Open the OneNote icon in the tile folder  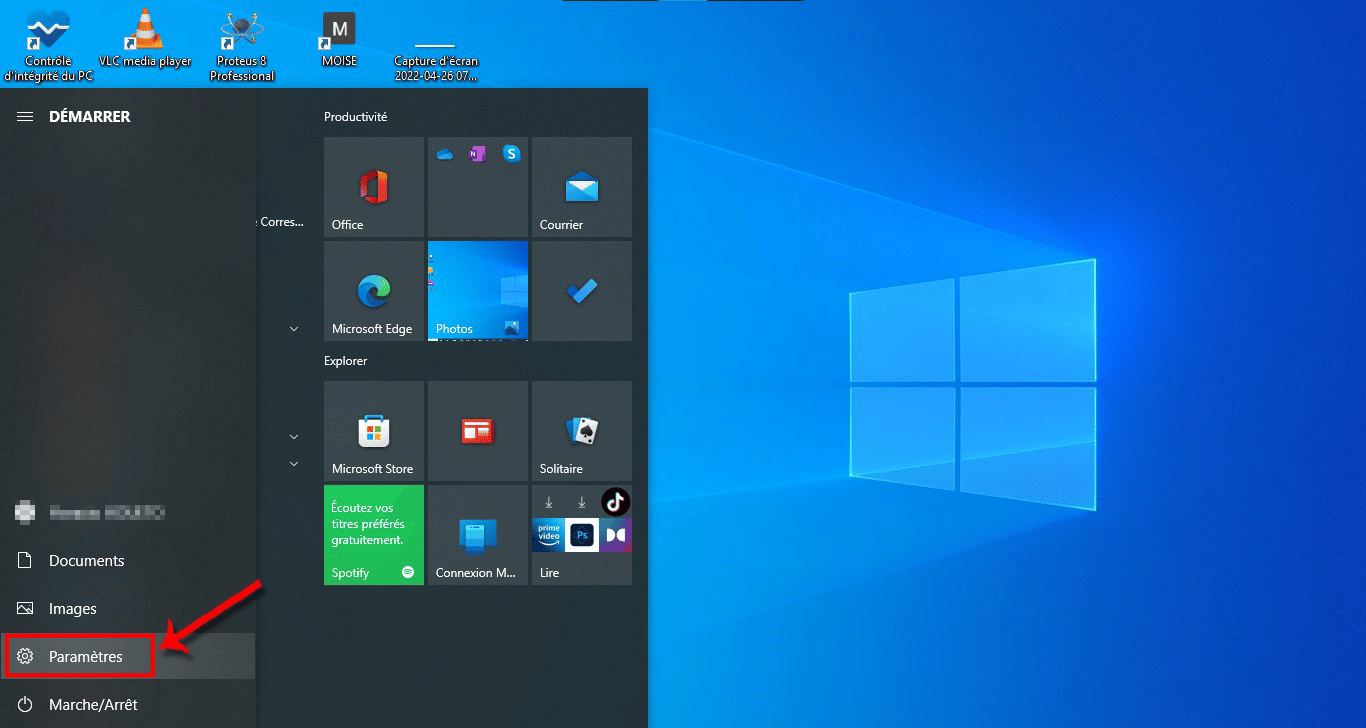tap(478, 154)
